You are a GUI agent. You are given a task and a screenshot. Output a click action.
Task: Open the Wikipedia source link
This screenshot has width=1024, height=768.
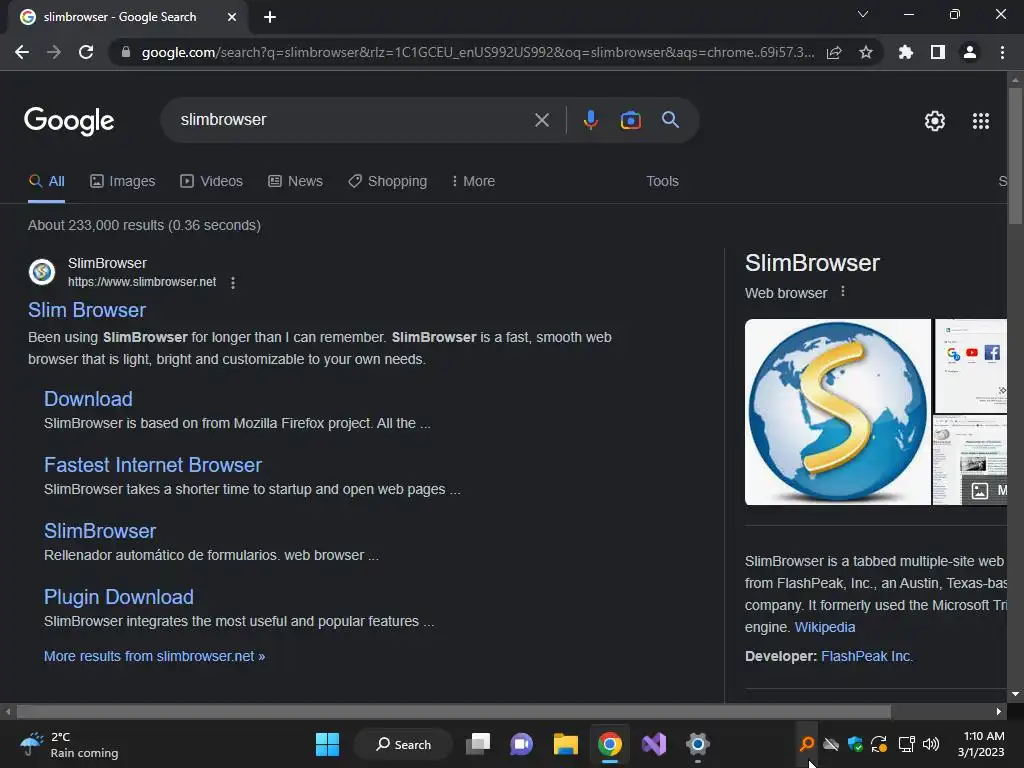tap(825, 628)
